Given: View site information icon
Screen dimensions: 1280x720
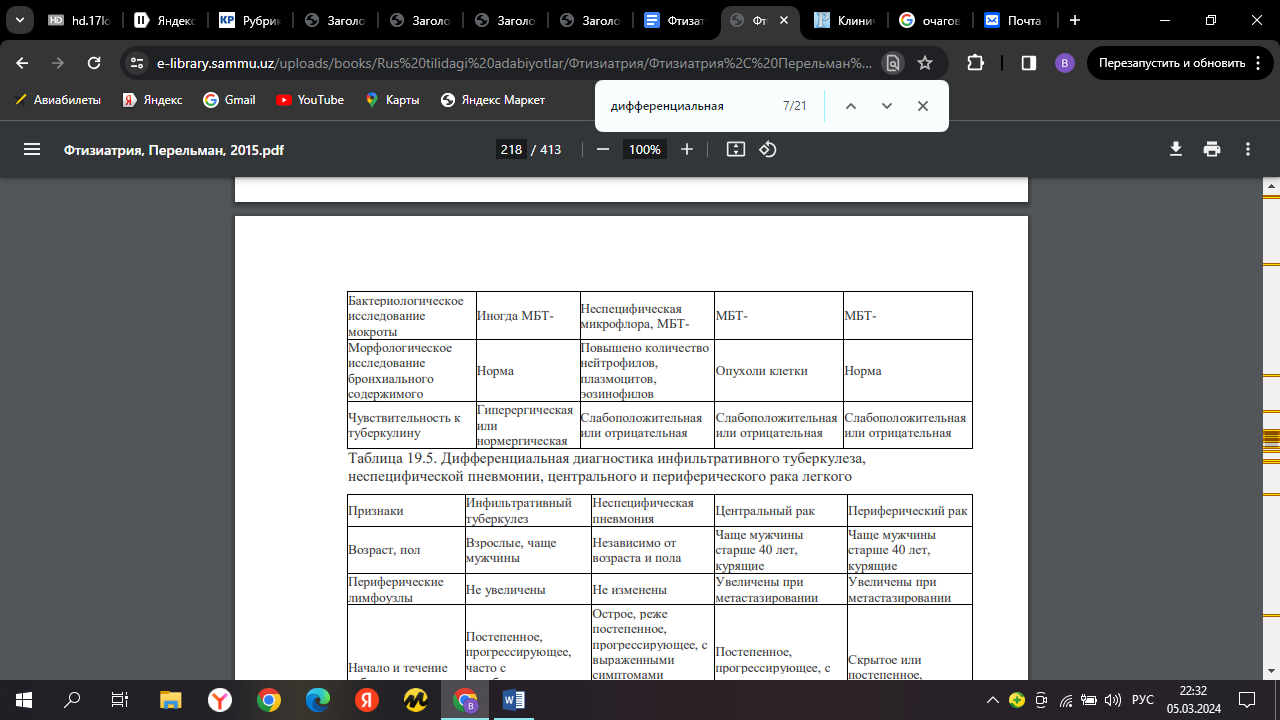Looking at the screenshot, I should click(137, 63).
